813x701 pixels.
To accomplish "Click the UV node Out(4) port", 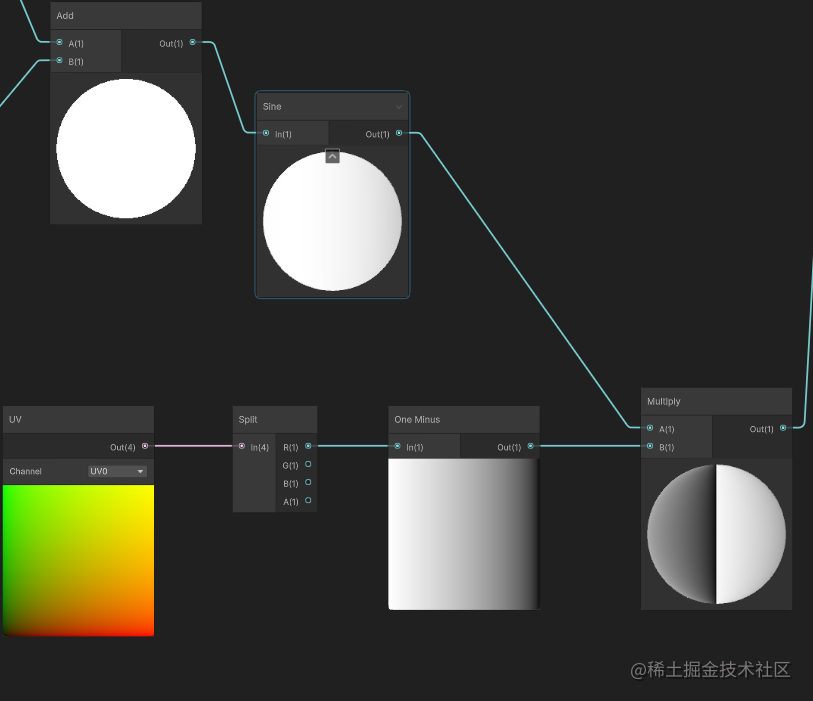I will (x=145, y=446).
